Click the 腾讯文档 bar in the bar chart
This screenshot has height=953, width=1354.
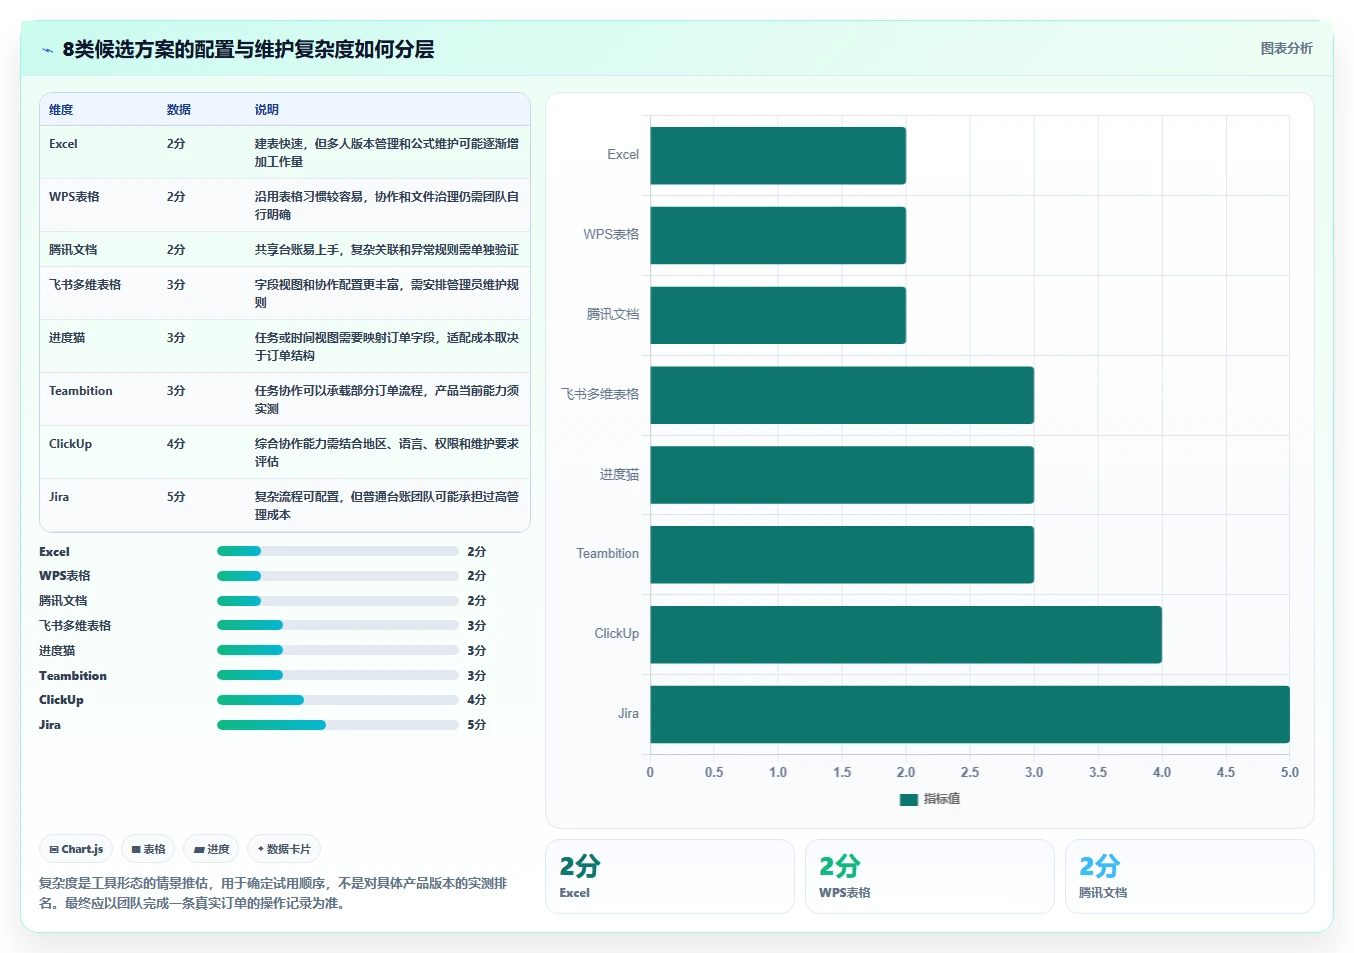point(778,315)
